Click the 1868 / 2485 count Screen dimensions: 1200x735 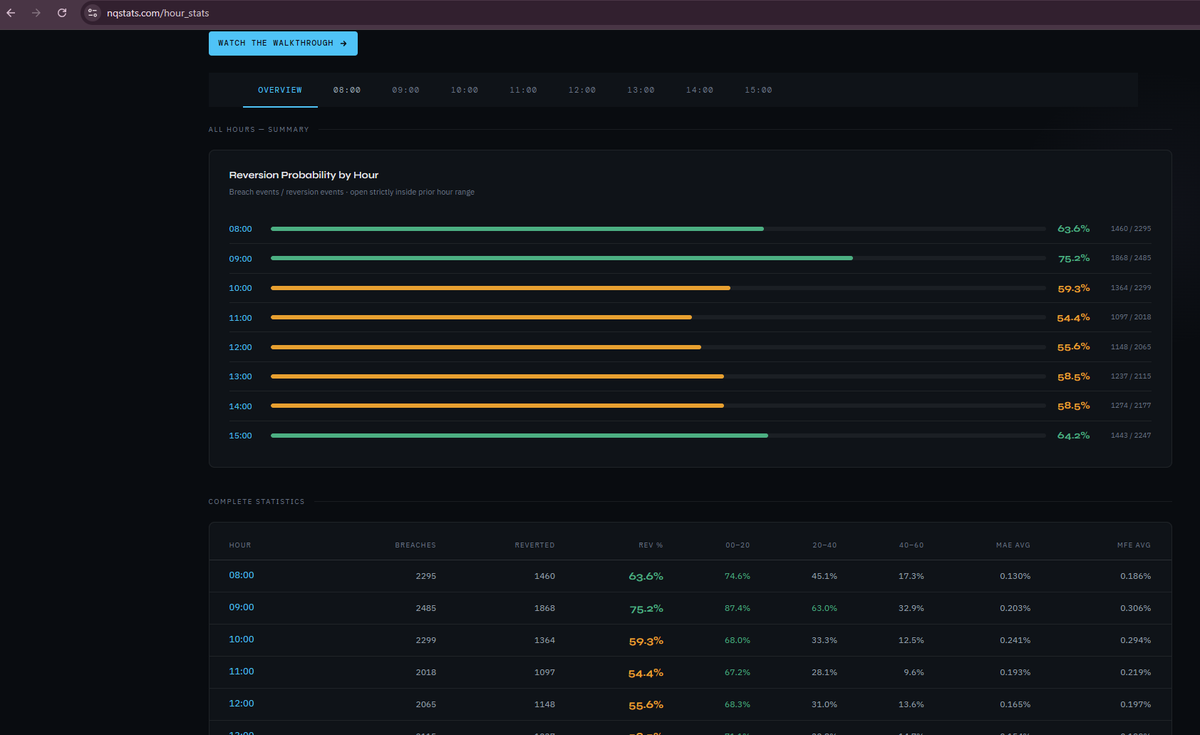[1131, 259]
